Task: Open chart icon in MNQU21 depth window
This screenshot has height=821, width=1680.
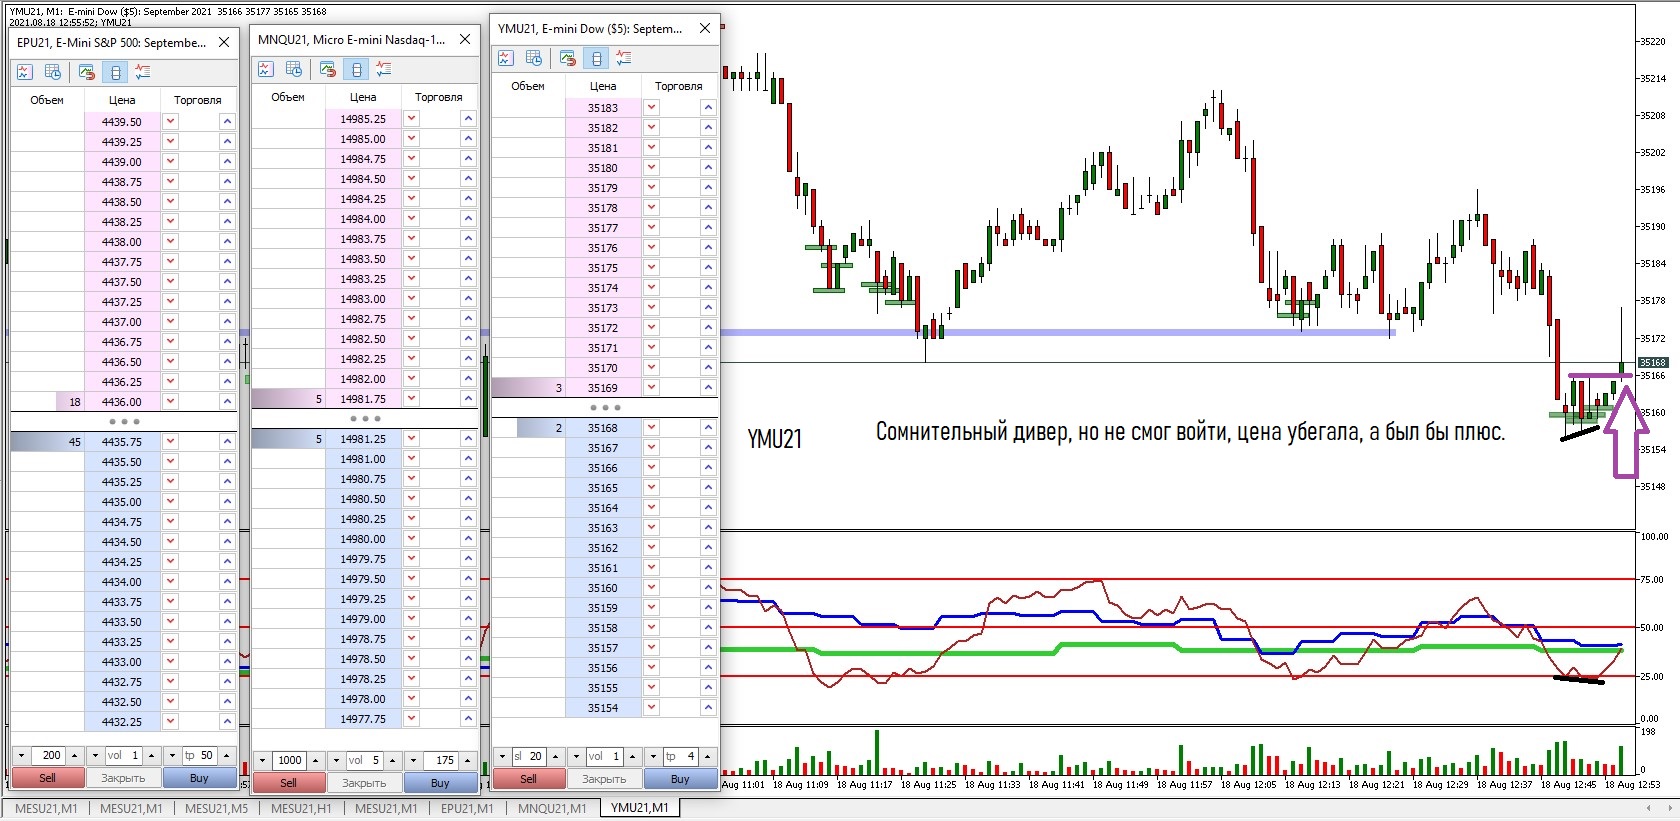Action: (x=265, y=69)
